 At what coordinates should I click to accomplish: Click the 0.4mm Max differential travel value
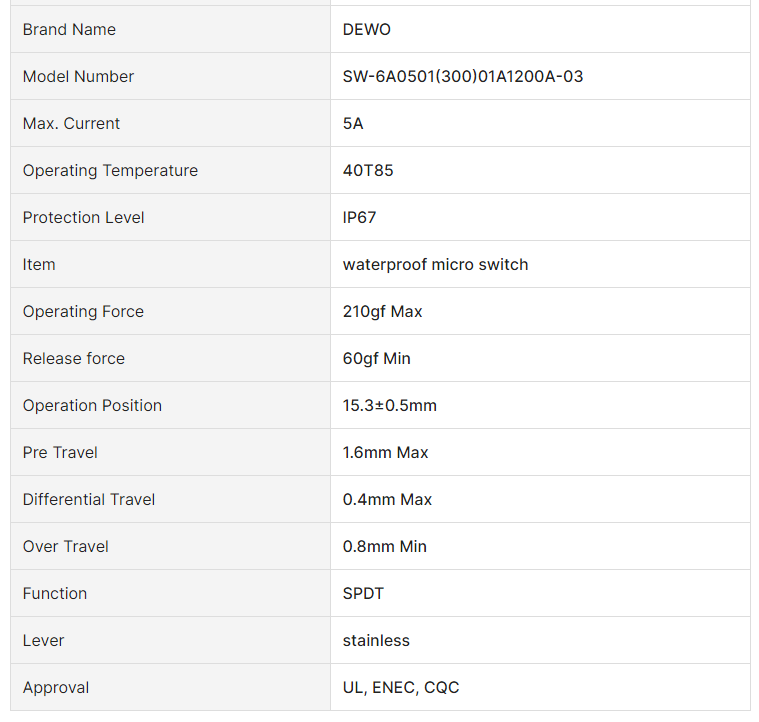click(387, 500)
